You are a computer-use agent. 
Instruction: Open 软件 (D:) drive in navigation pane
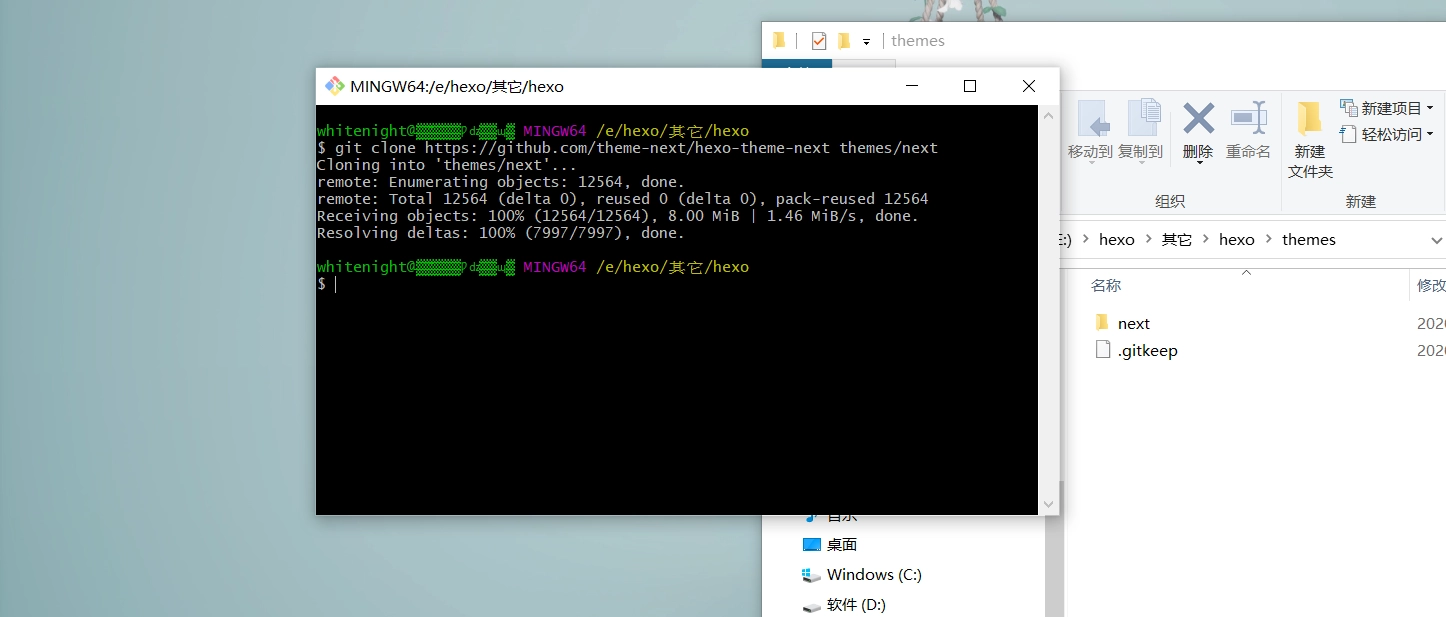(x=855, y=605)
